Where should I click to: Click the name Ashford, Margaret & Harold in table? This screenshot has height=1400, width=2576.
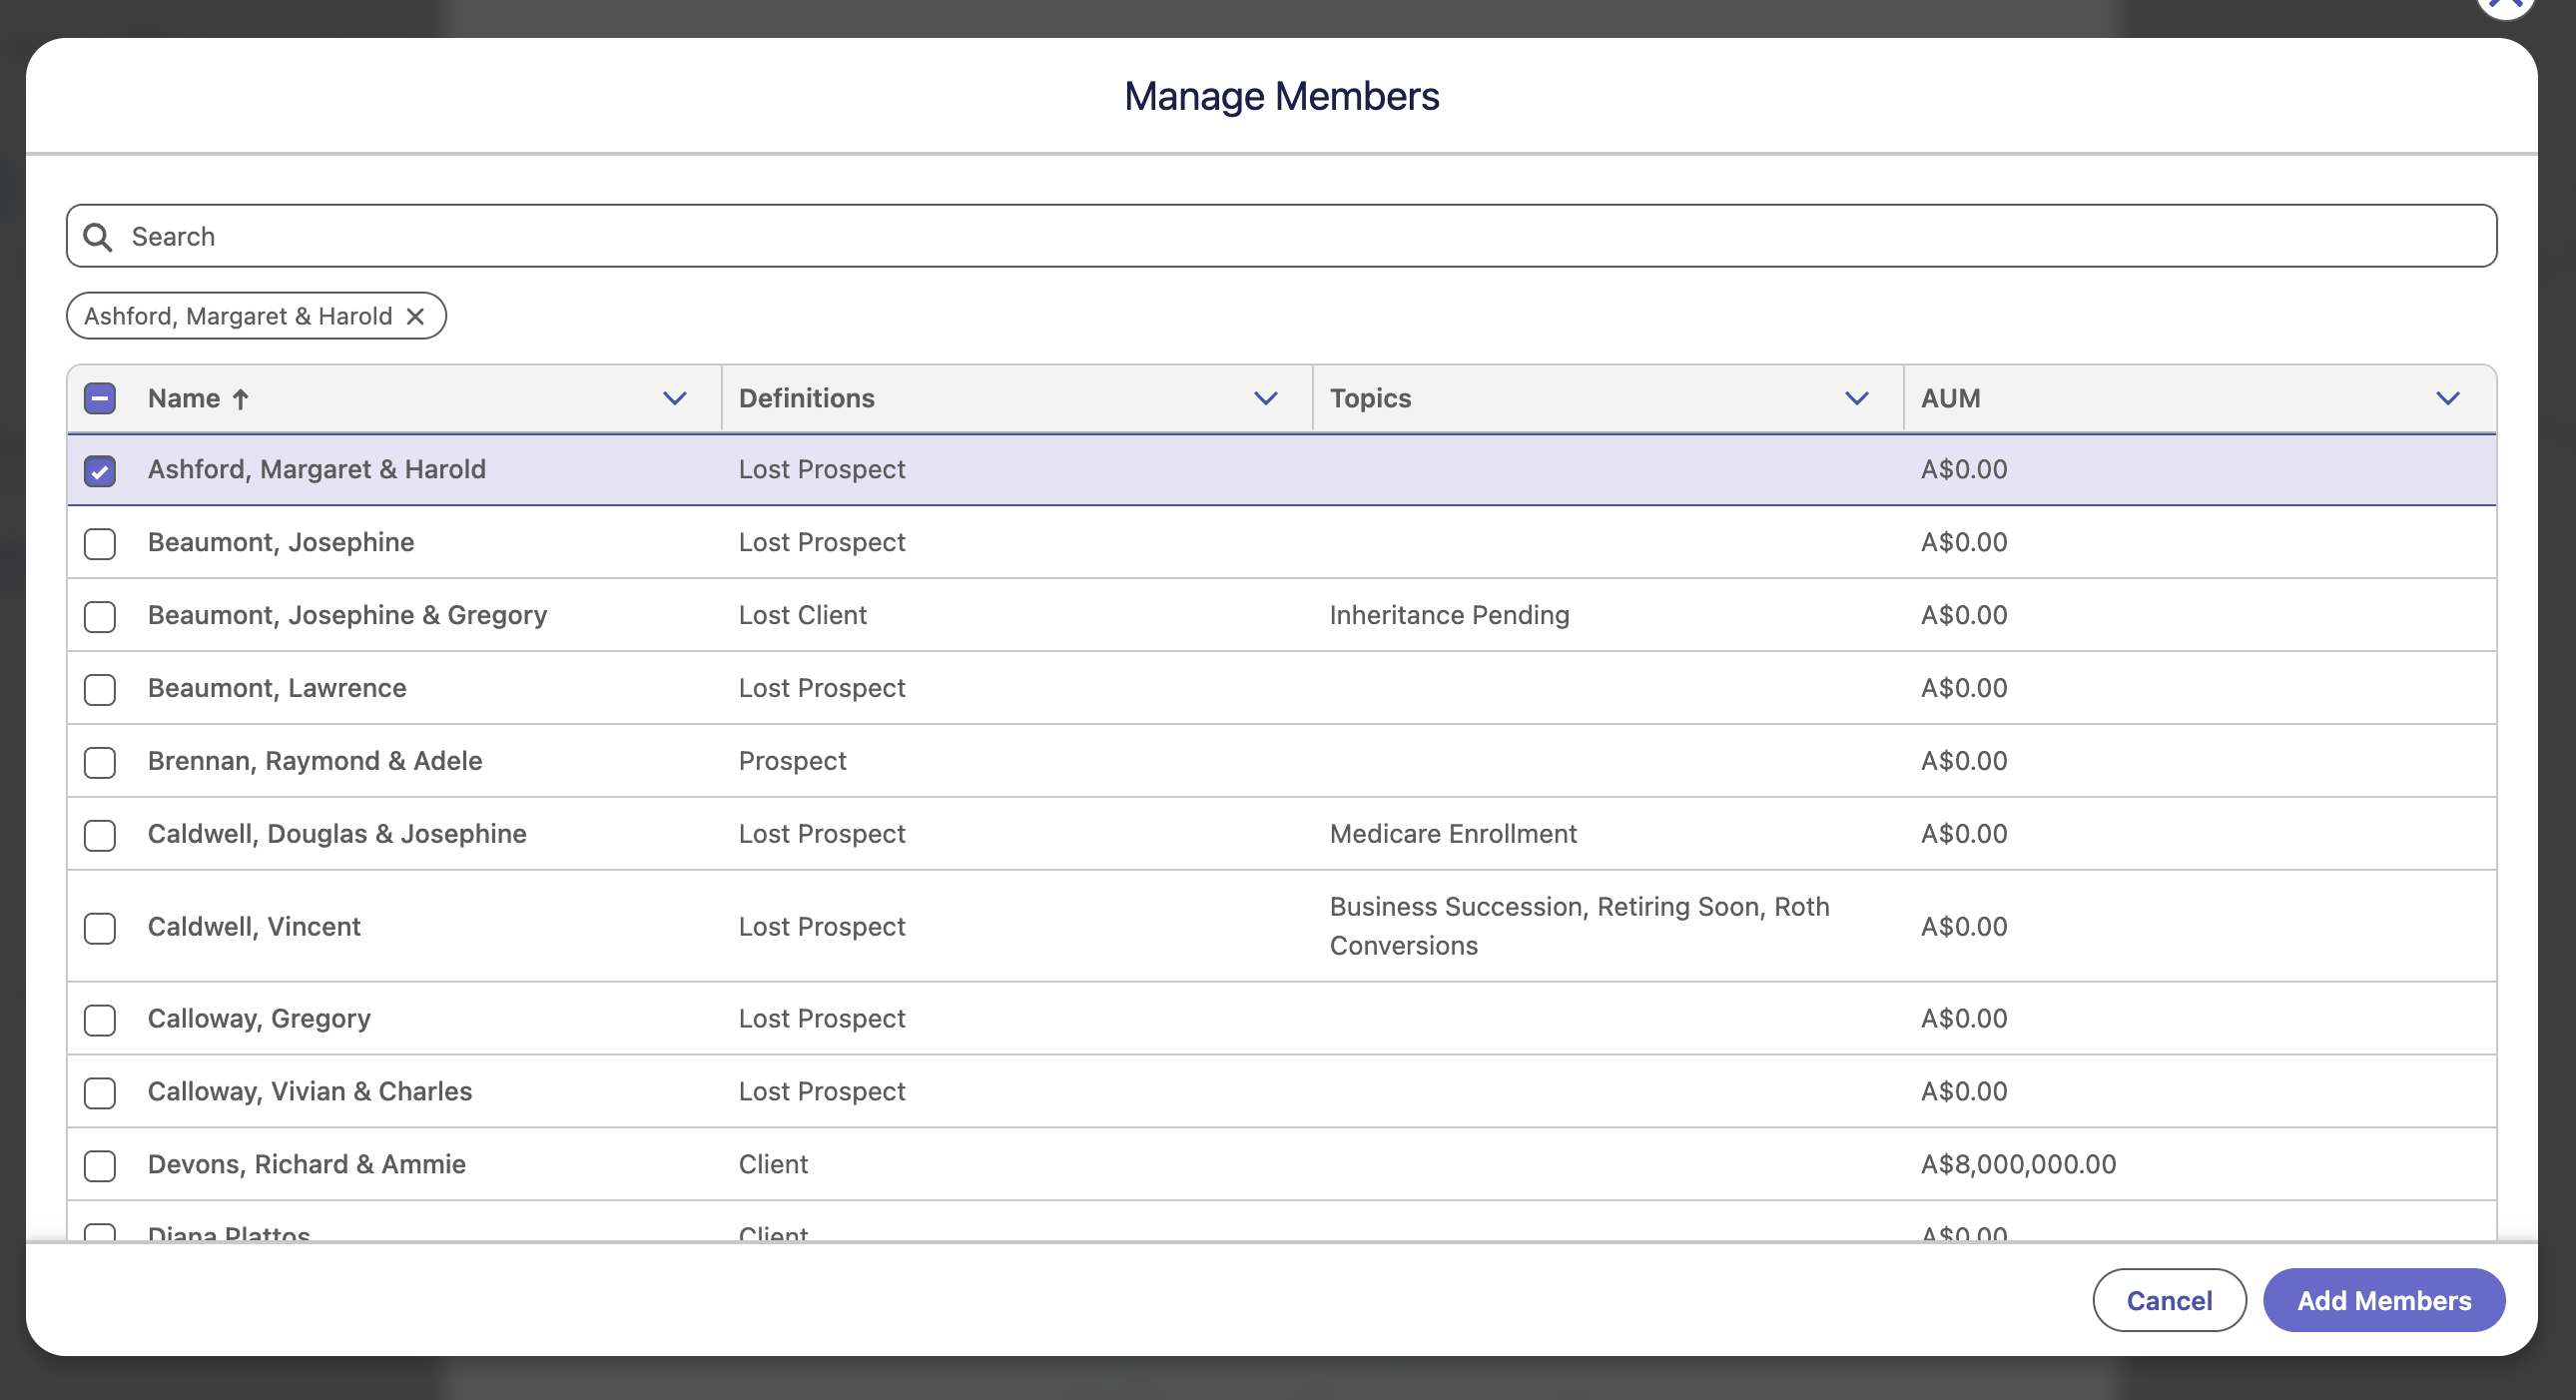(317, 469)
